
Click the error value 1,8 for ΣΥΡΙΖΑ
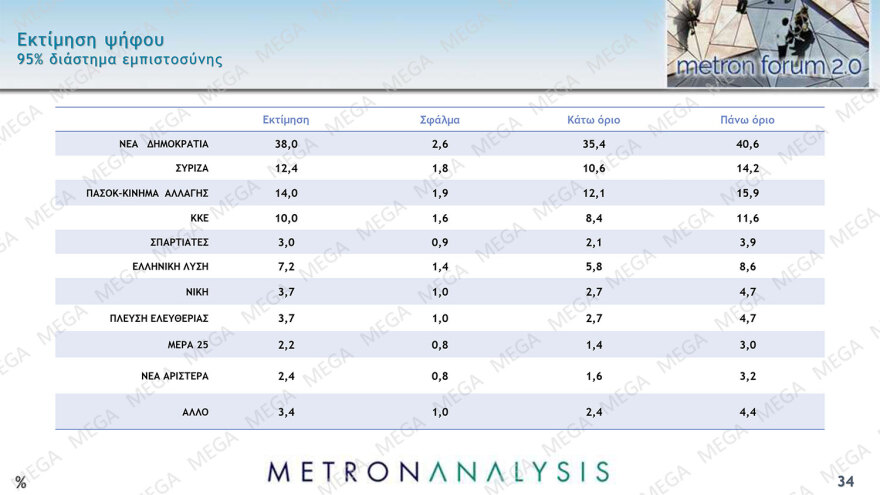[x=440, y=168]
